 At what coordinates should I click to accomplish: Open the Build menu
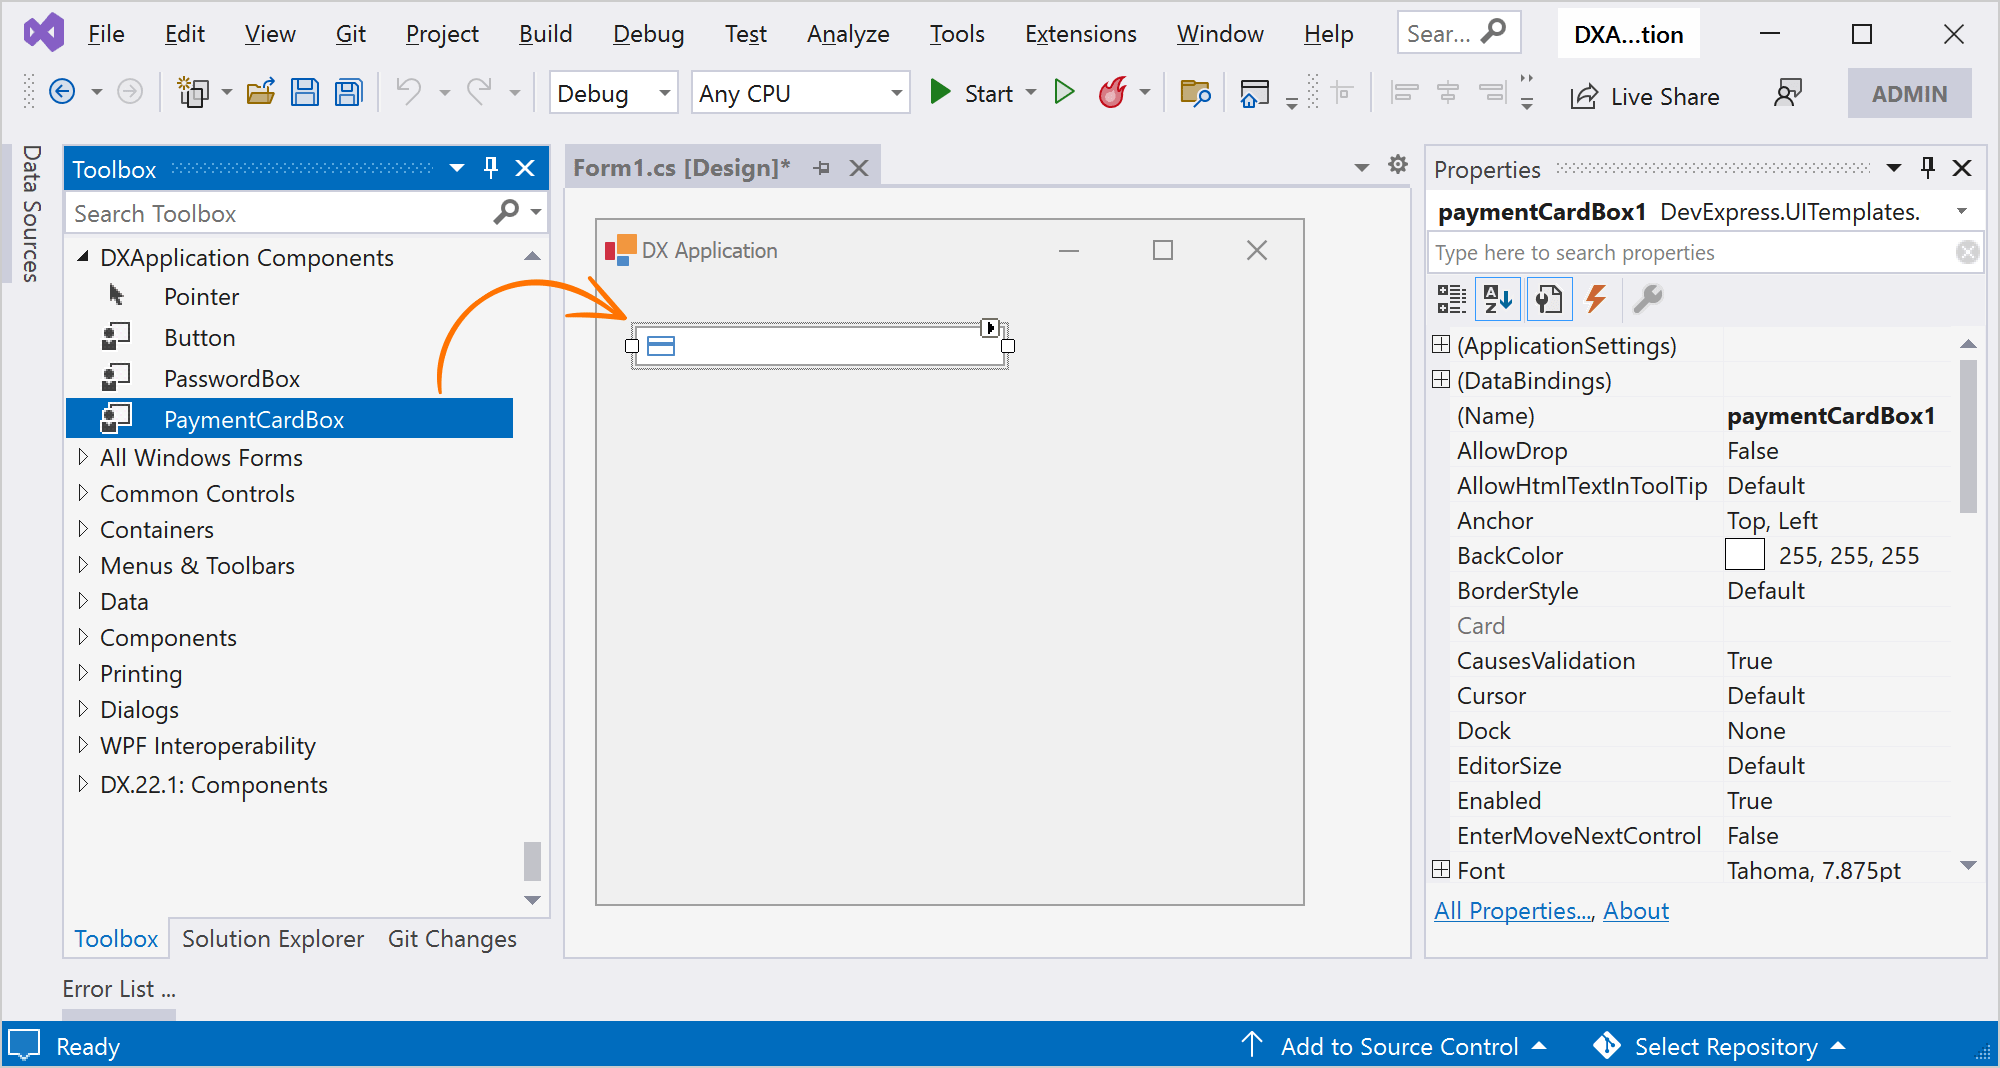coord(545,34)
